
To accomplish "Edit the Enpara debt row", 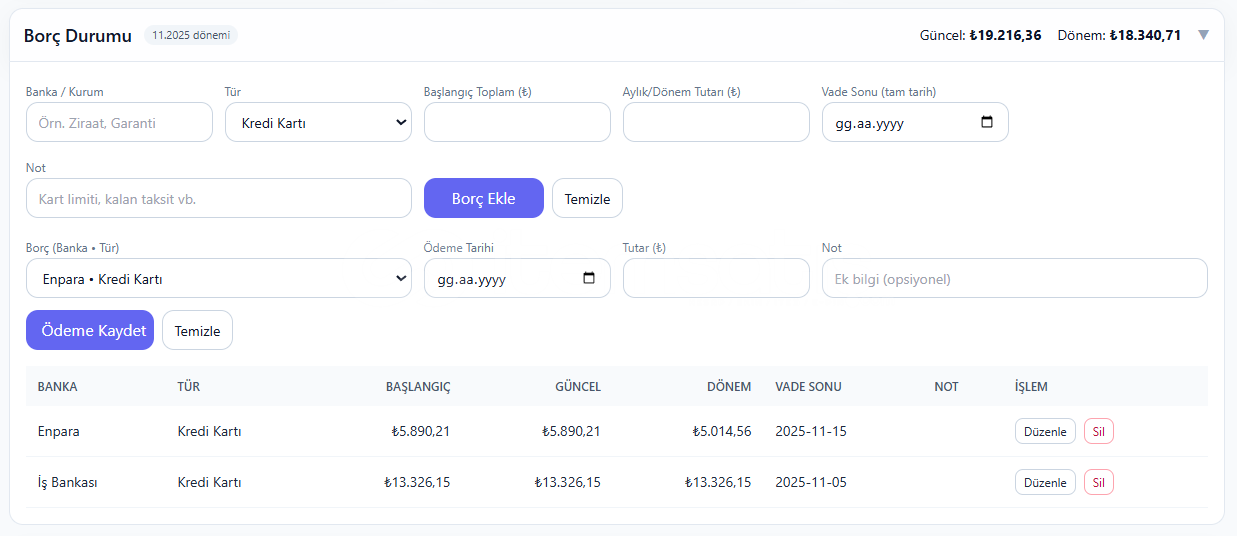I will pos(1045,431).
